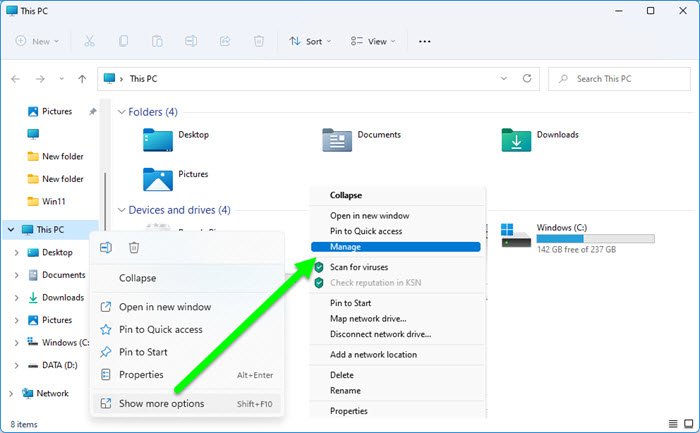Click Properties in the modern context menu
Viewport: 700px width, 433px height.
[187, 375]
